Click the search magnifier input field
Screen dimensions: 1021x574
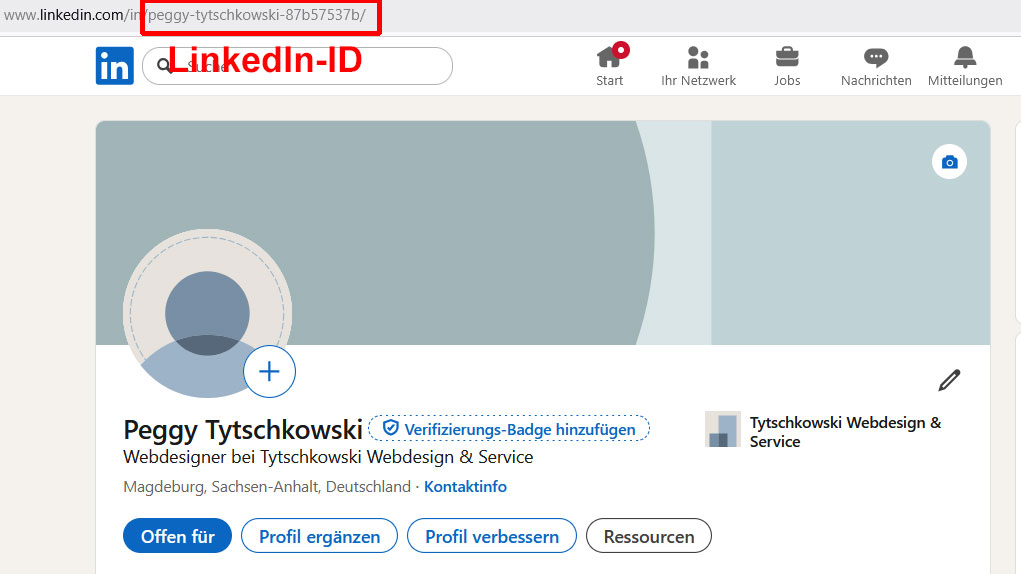click(x=300, y=66)
